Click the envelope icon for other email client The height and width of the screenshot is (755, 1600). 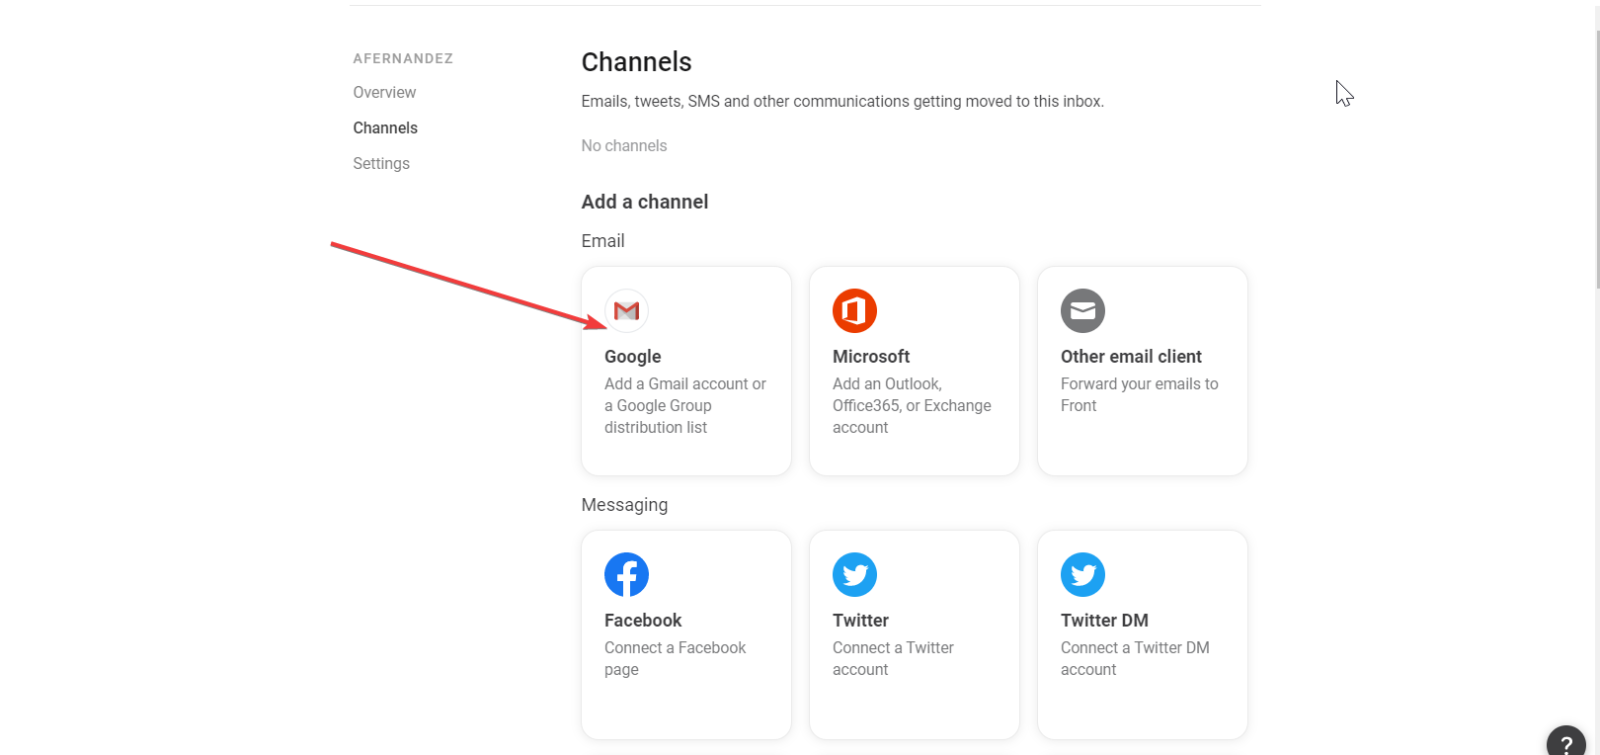pos(1083,311)
